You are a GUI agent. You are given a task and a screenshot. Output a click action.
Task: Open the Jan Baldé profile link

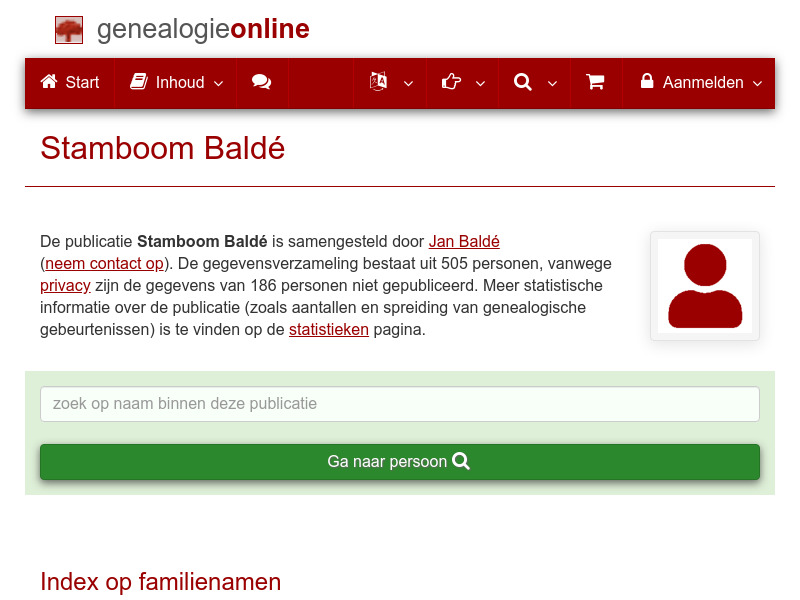coord(464,241)
